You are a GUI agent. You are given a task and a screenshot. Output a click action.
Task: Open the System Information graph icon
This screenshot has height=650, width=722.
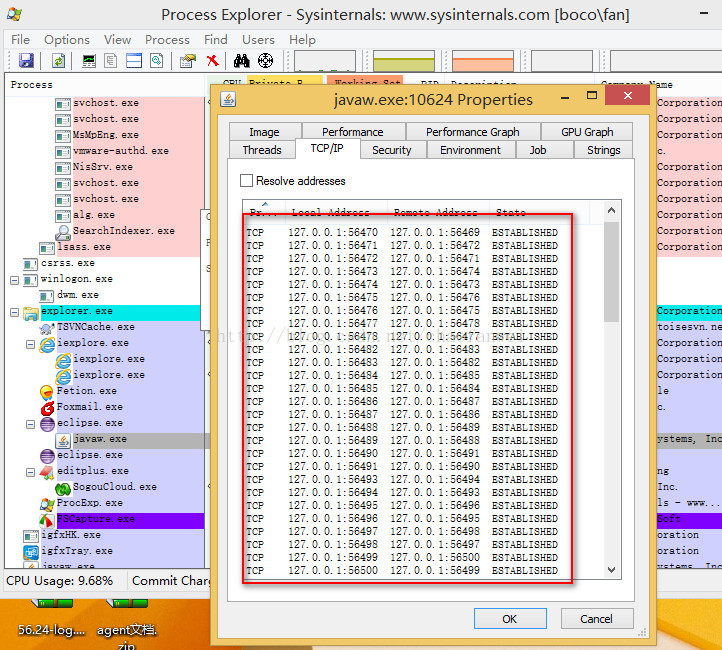[x=89, y=60]
